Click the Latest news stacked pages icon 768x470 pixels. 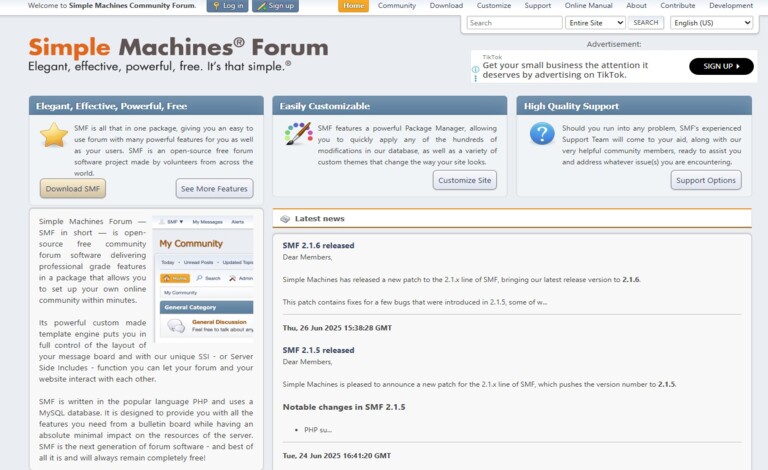coord(285,219)
